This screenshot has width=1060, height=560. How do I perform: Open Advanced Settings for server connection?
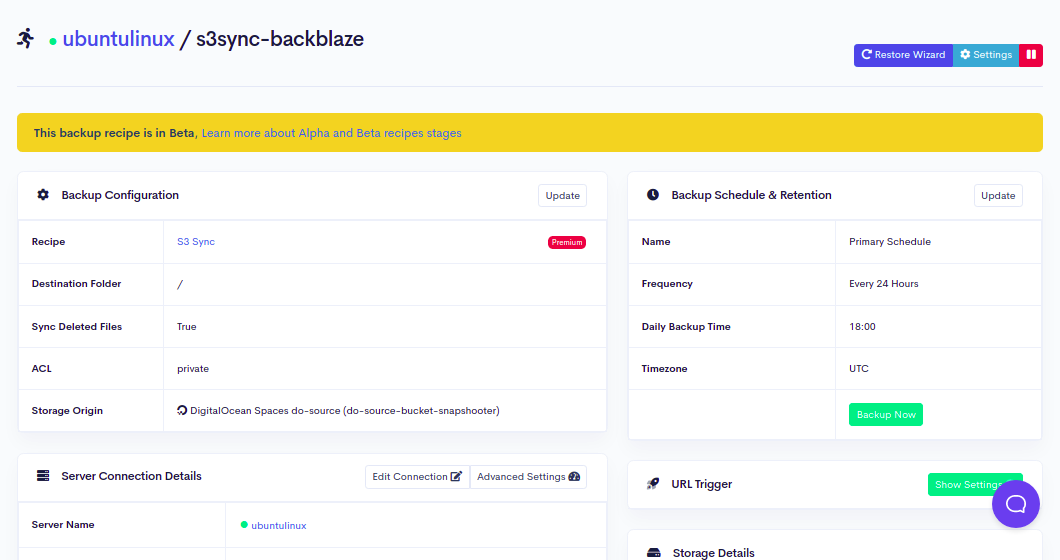(x=529, y=477)
